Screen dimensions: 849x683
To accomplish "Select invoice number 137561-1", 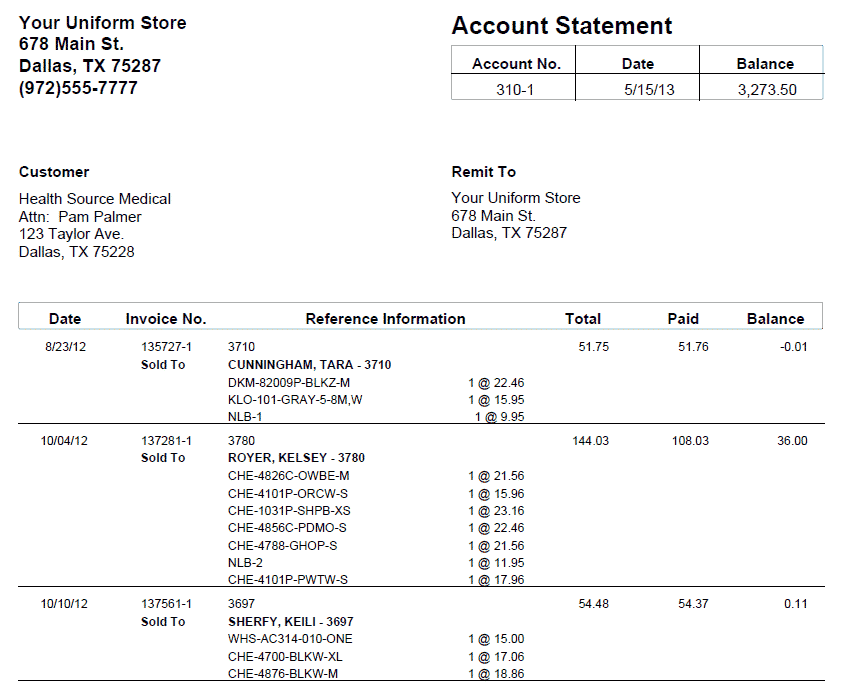I will click(x=166, y=604).
